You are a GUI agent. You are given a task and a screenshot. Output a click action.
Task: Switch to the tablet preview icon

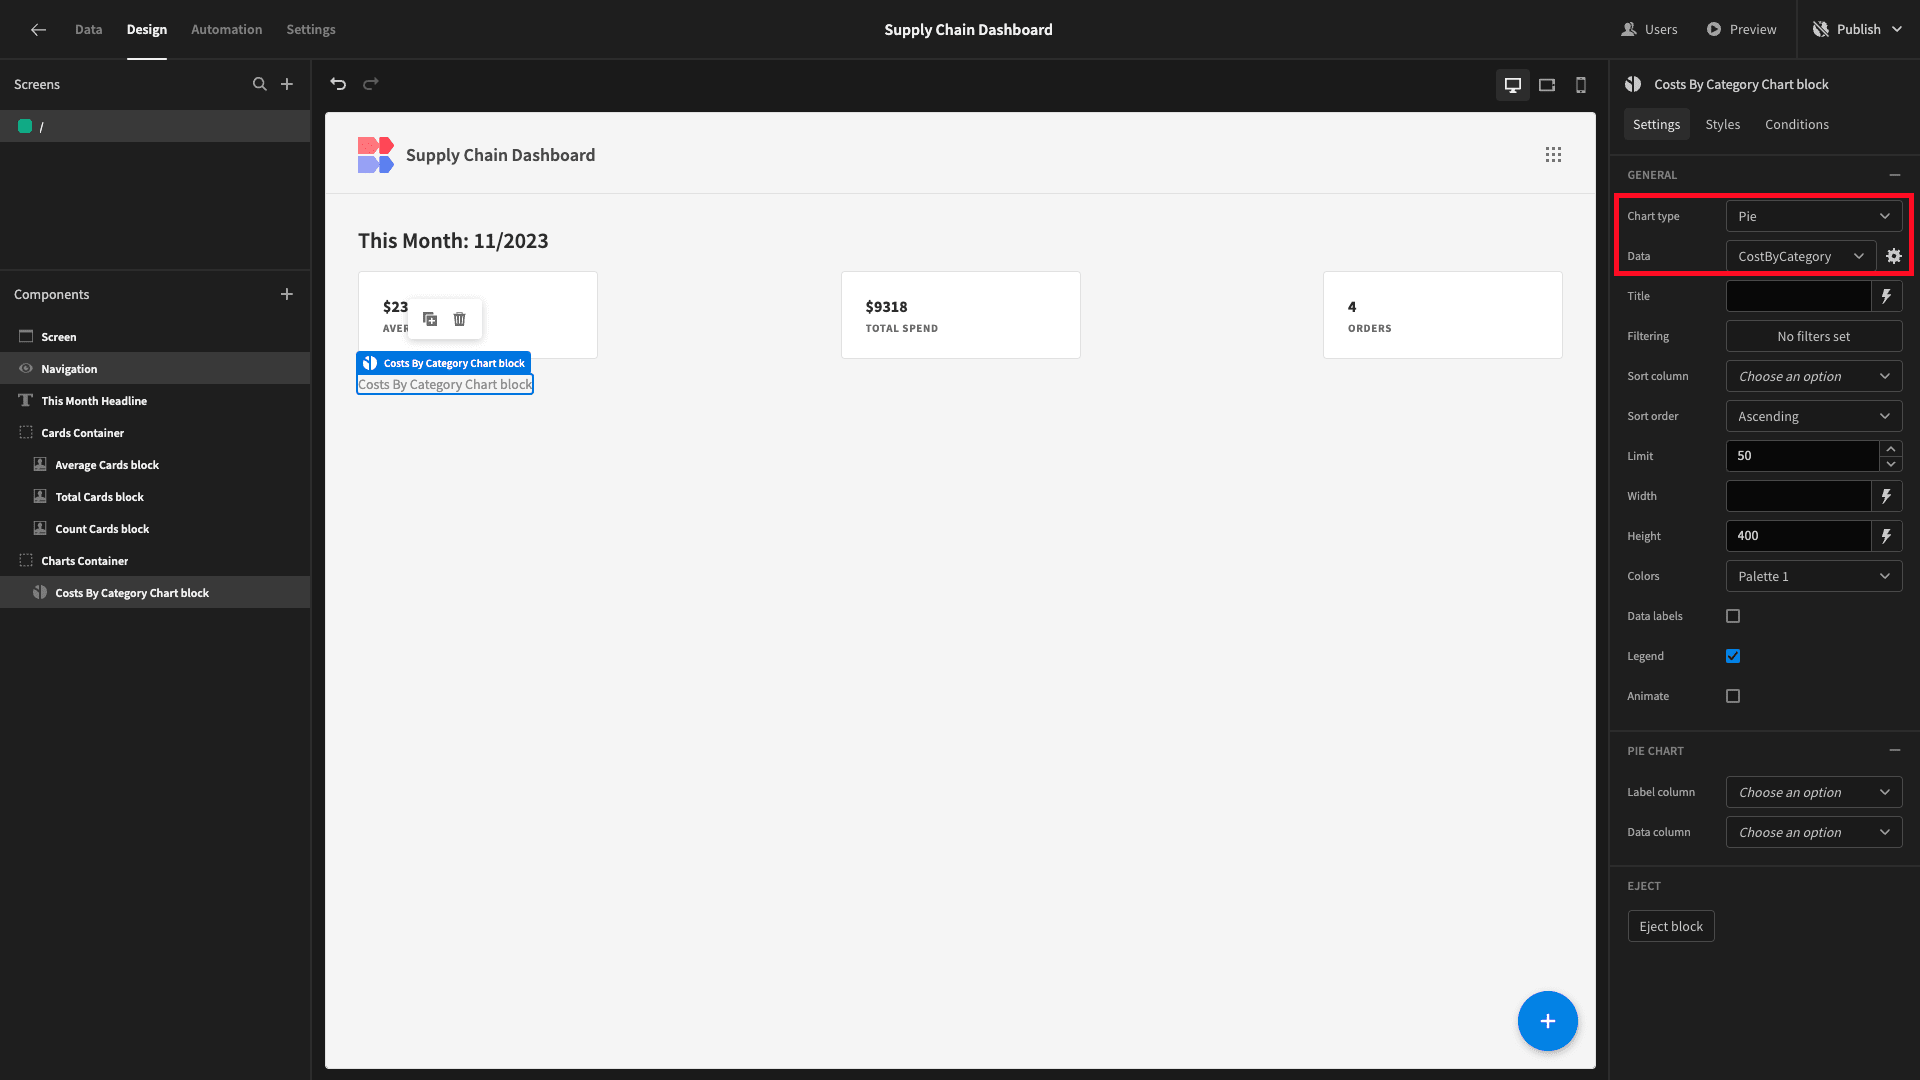point(1547,85)
